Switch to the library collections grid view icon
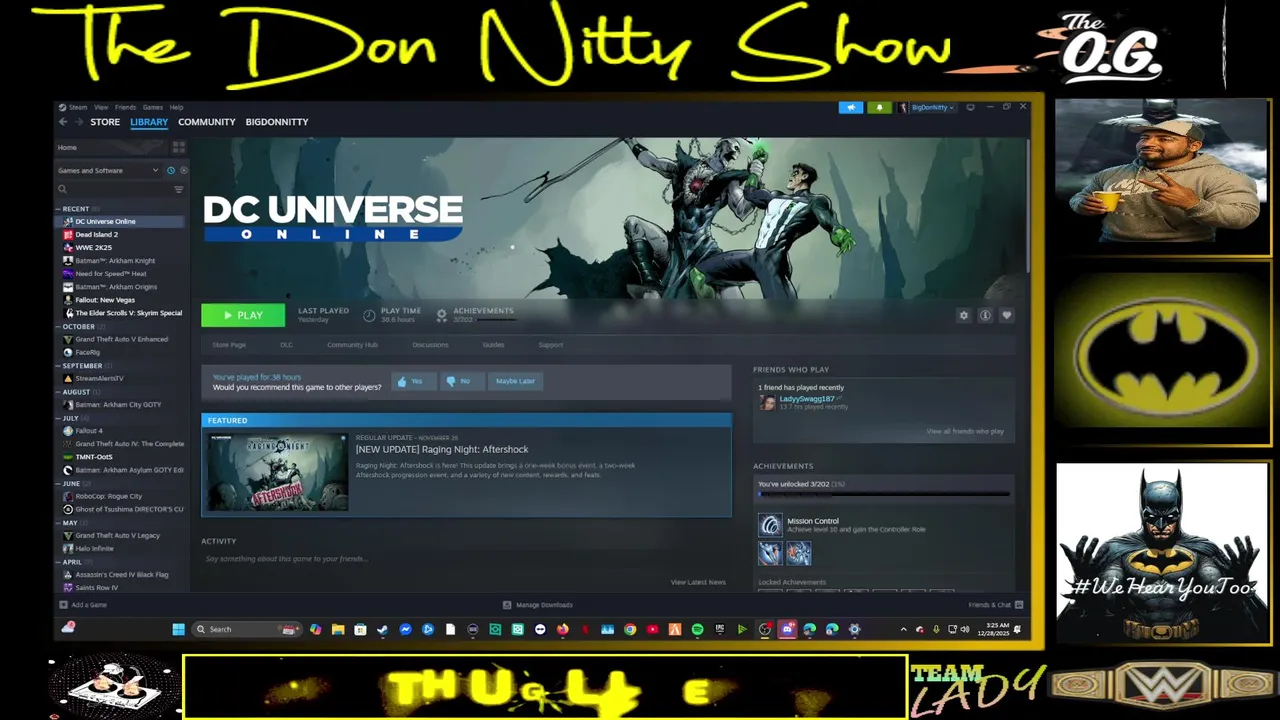Viewport: 1280px width, 720px height. click(x=179, y=147)
